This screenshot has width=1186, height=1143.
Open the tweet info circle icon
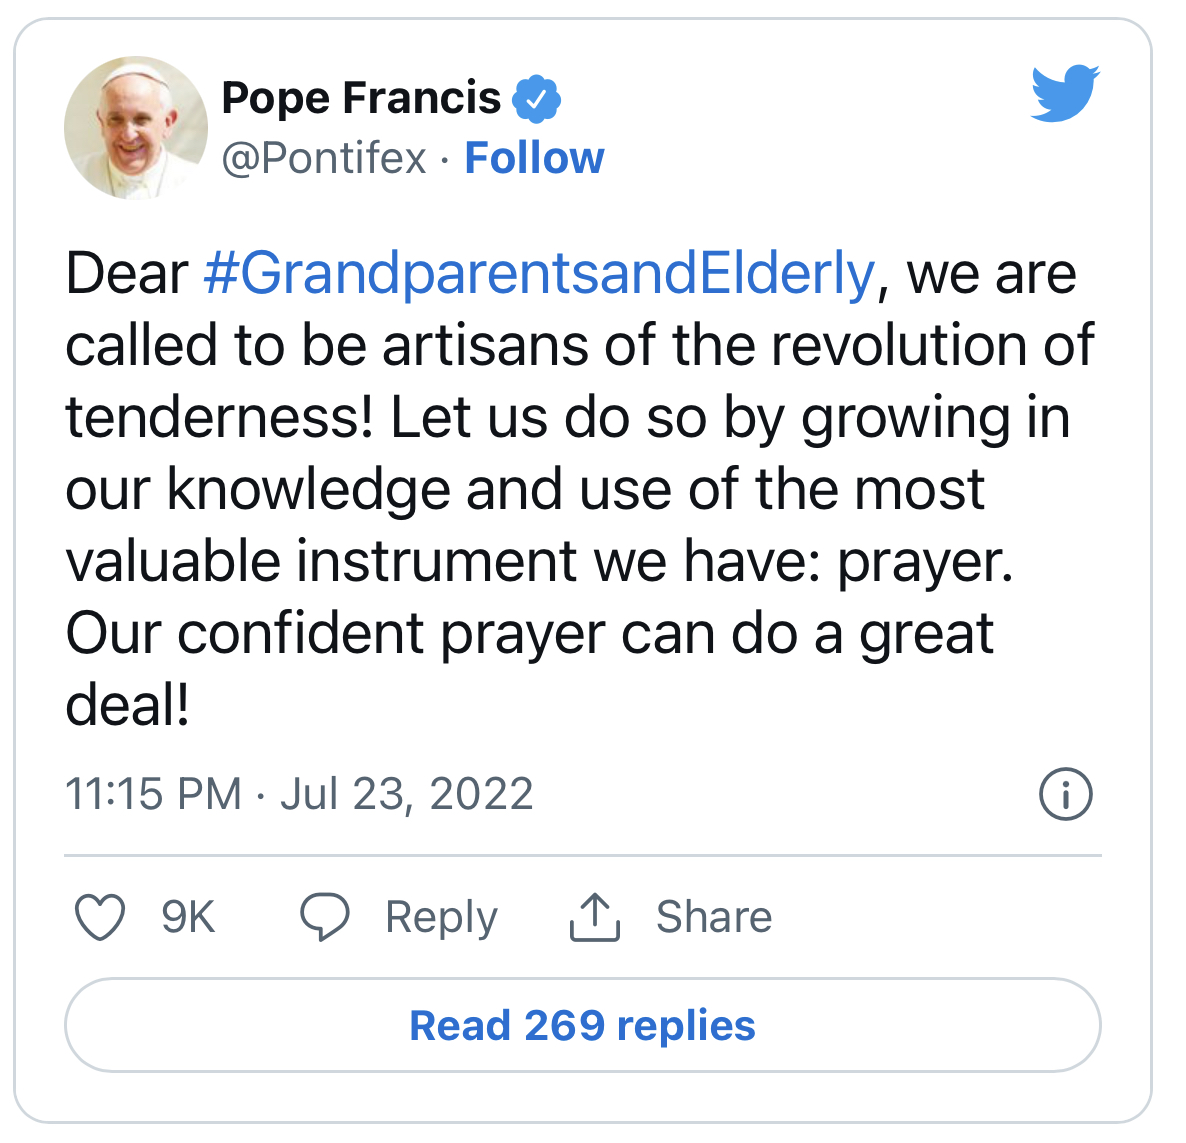pos(1066,794)
